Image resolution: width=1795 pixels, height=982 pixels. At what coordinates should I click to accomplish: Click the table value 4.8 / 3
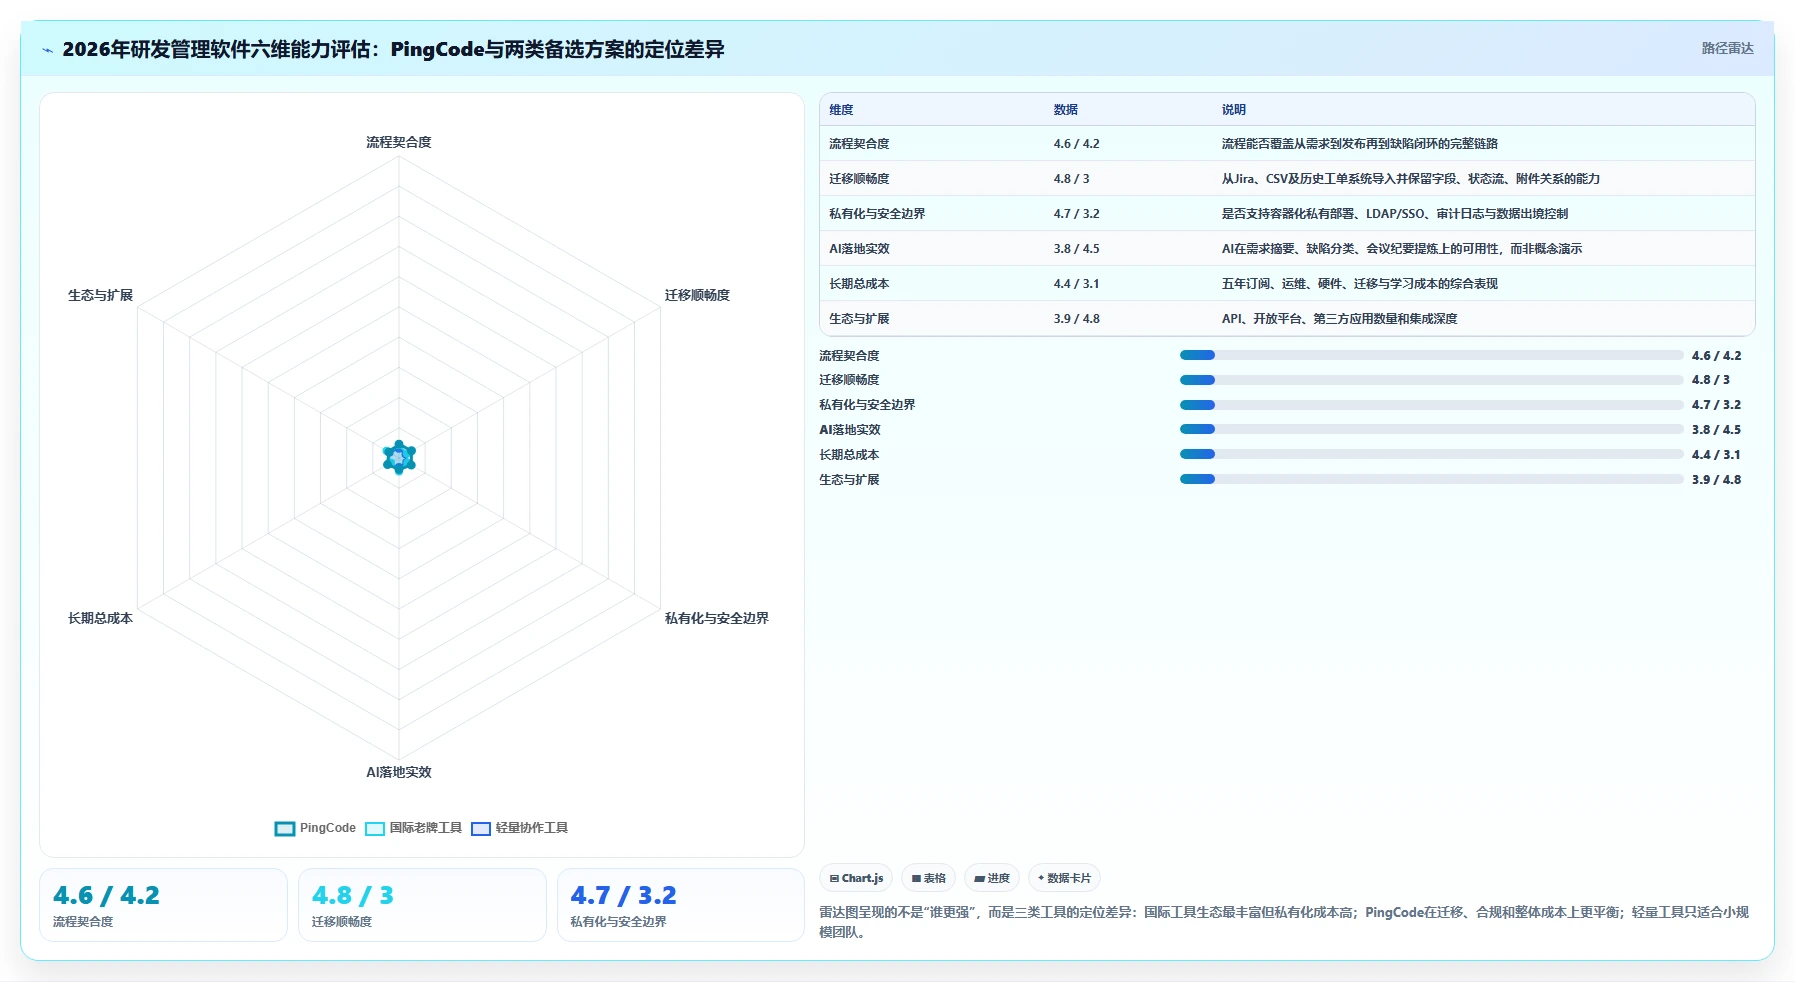pyautogui.click(x=1071, y=179)
